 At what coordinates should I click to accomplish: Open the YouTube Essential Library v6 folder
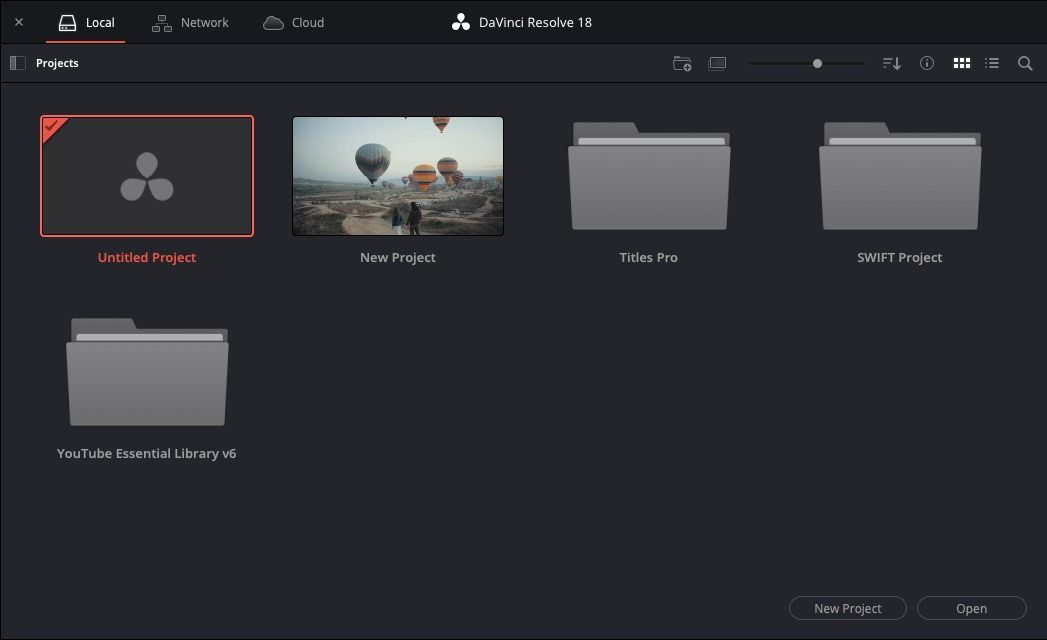[147, 372]
